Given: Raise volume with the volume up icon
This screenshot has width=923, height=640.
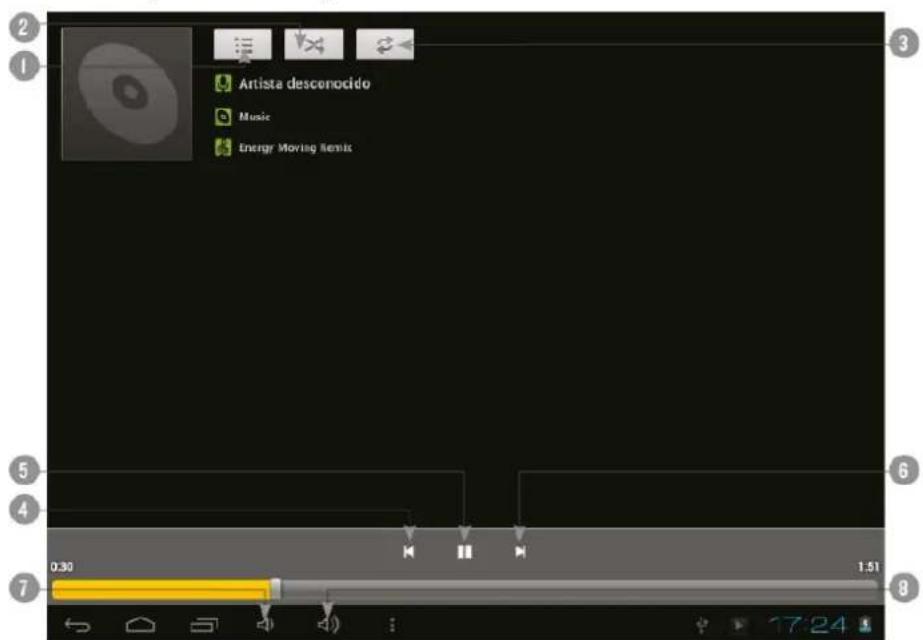Looking at the screenshot, I should coord(328,625).
